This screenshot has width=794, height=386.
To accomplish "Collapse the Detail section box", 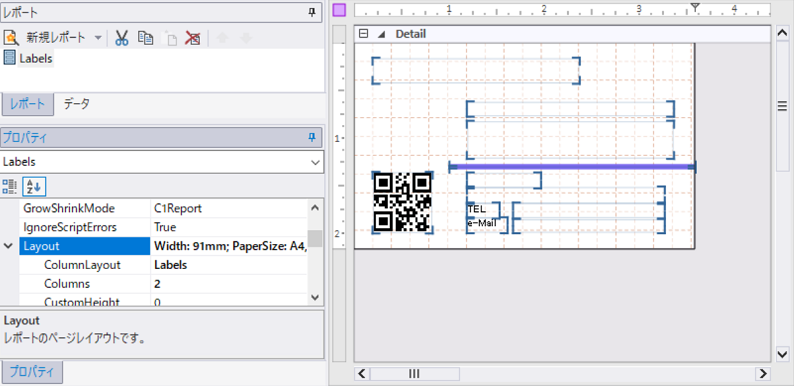I will [363, 34].
